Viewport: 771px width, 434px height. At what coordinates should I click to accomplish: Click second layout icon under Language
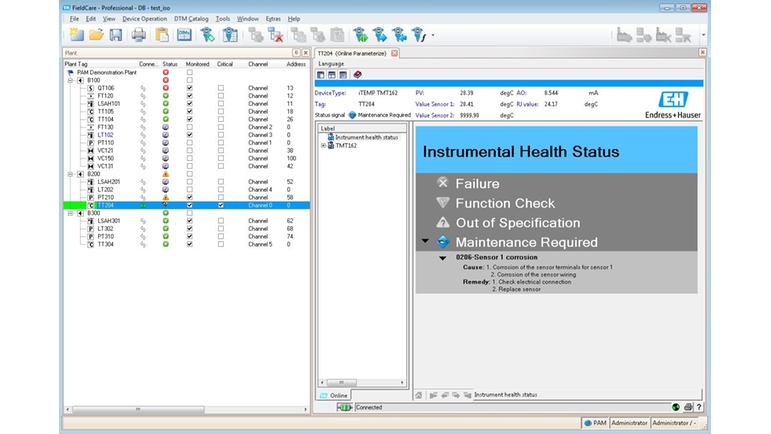point(332,75)
